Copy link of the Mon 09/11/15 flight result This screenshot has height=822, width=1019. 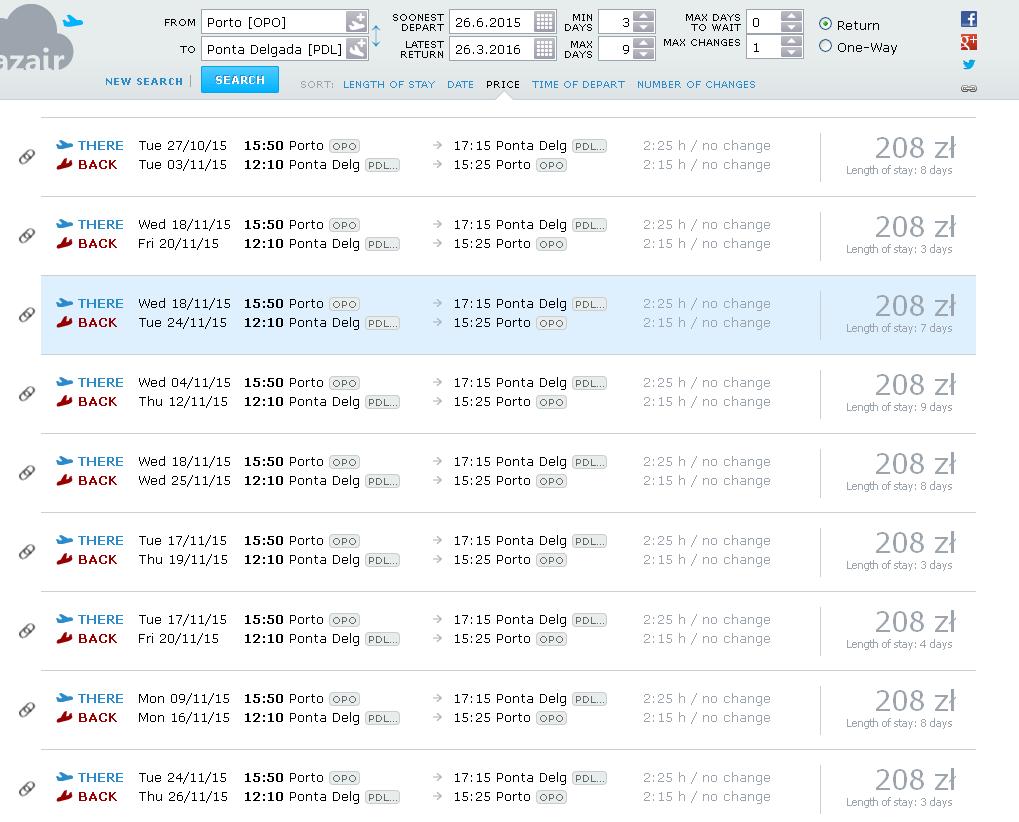coord(27,710)
